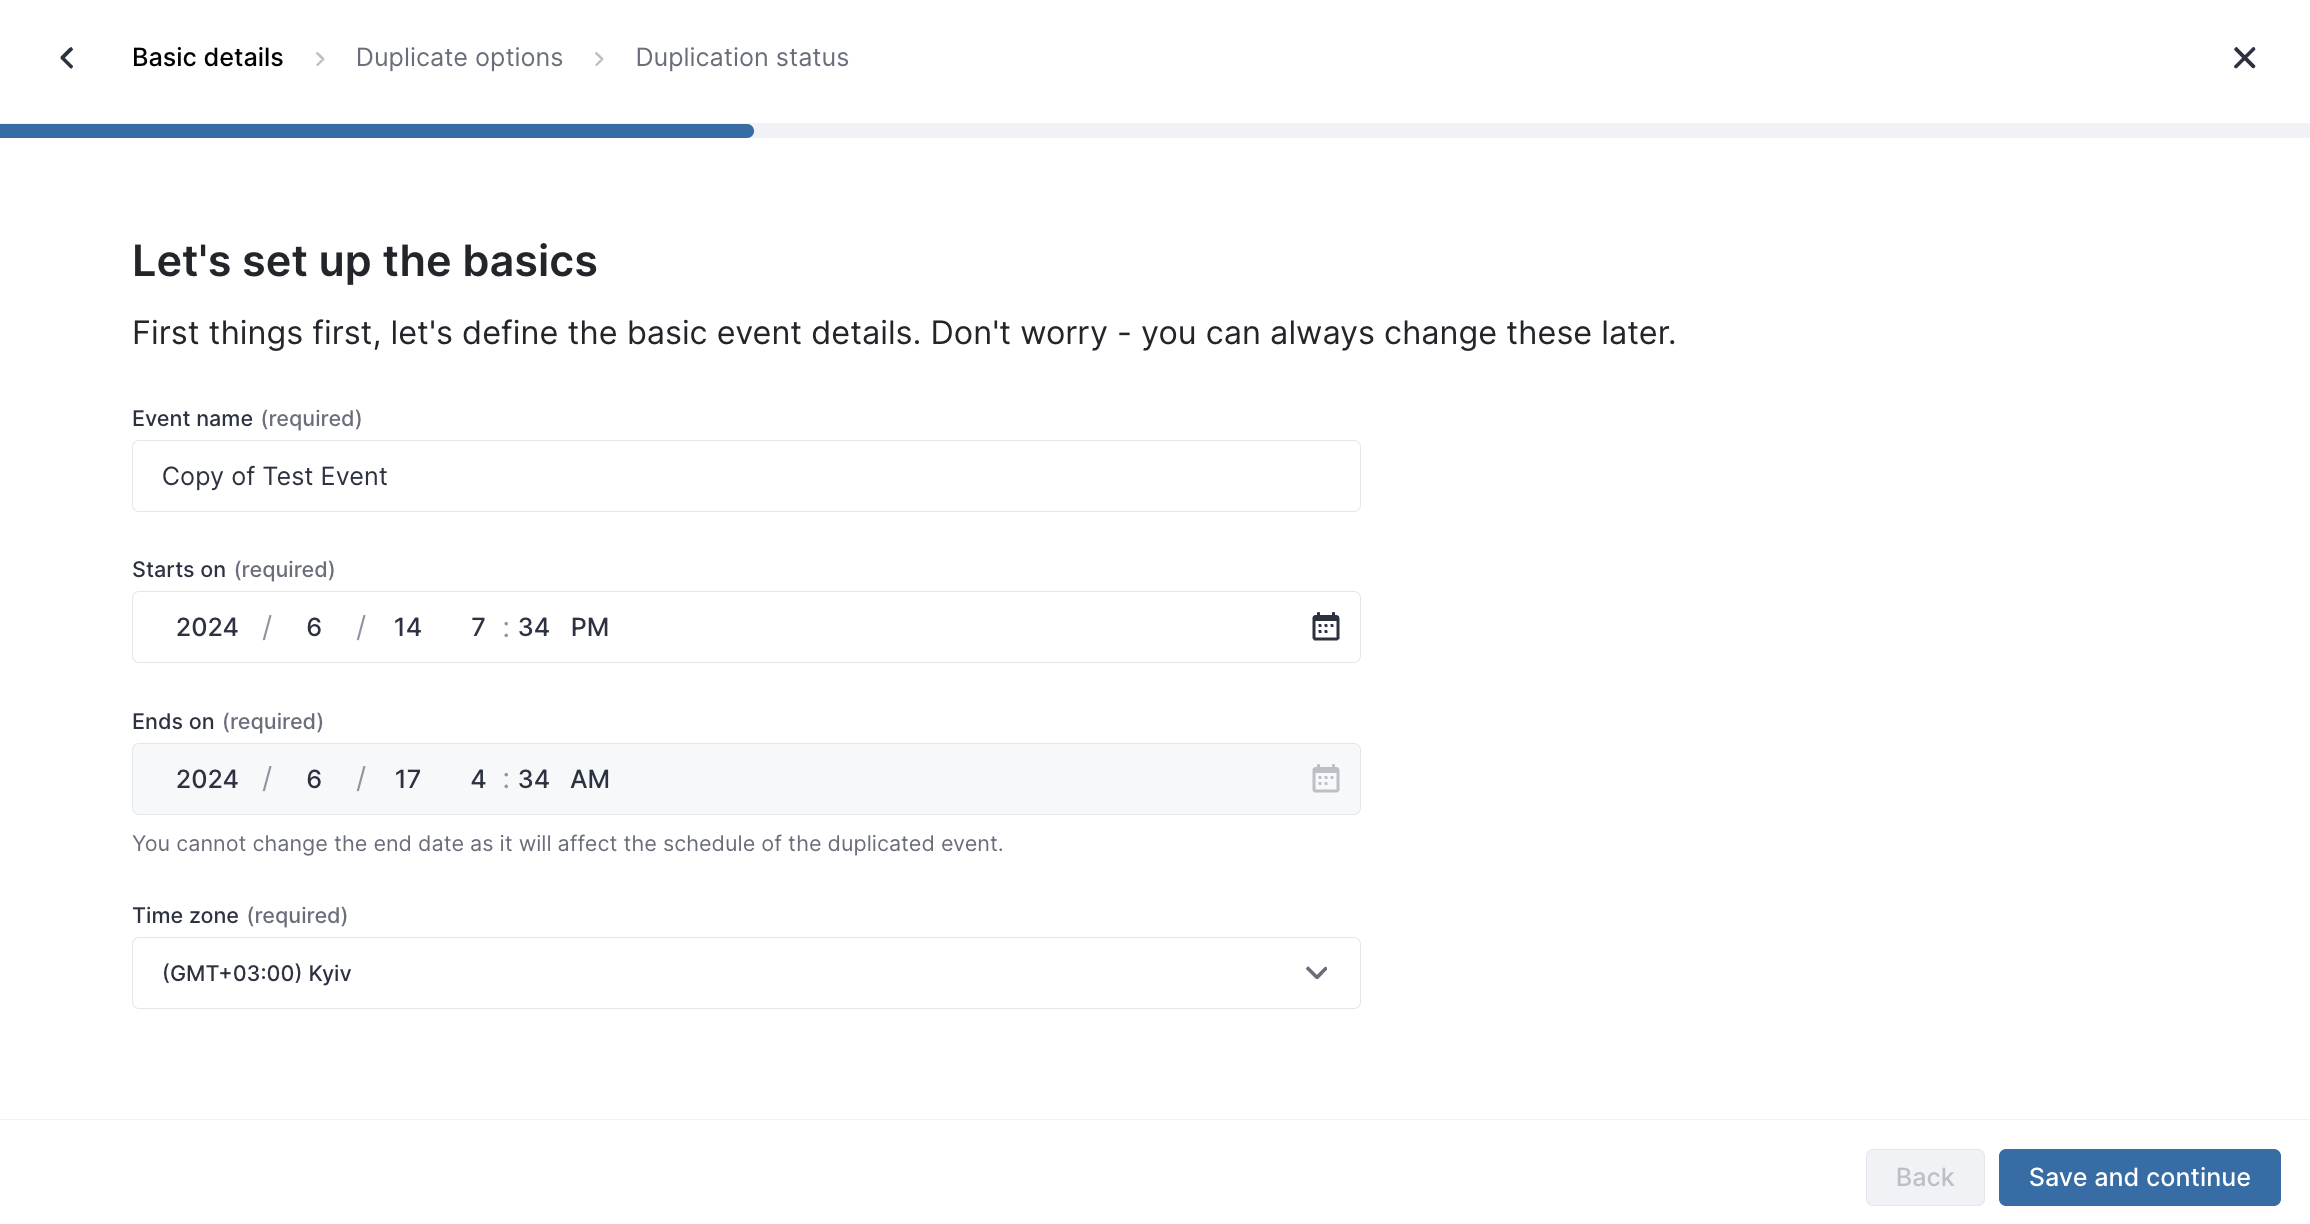
Task: Go to the Duplication status step
Action: pyautogui.click(x=742, y=58)
